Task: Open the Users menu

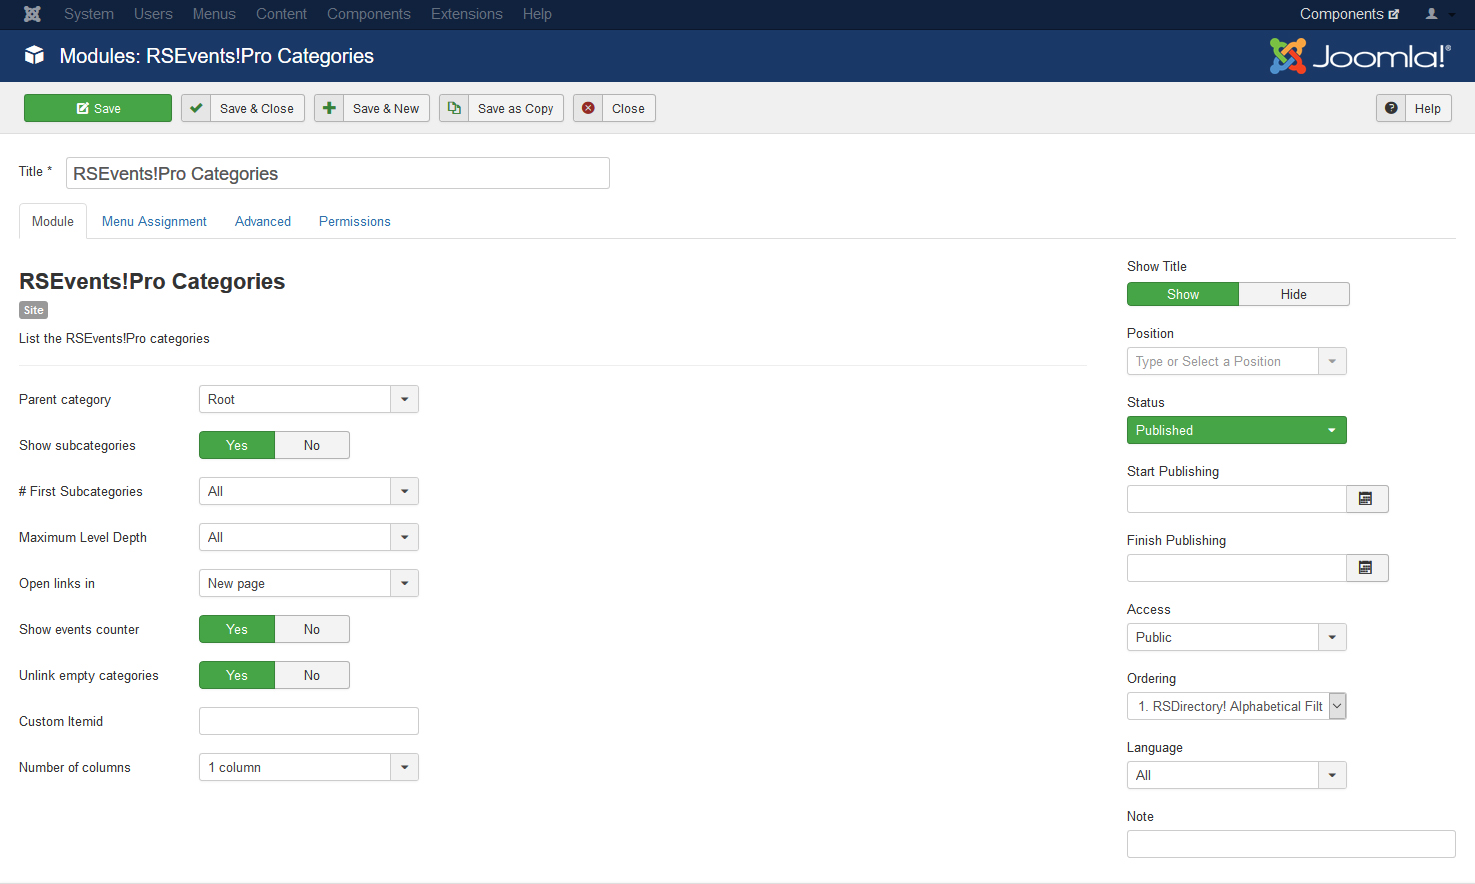Action: pyautogui.click(x=153, y=14)
